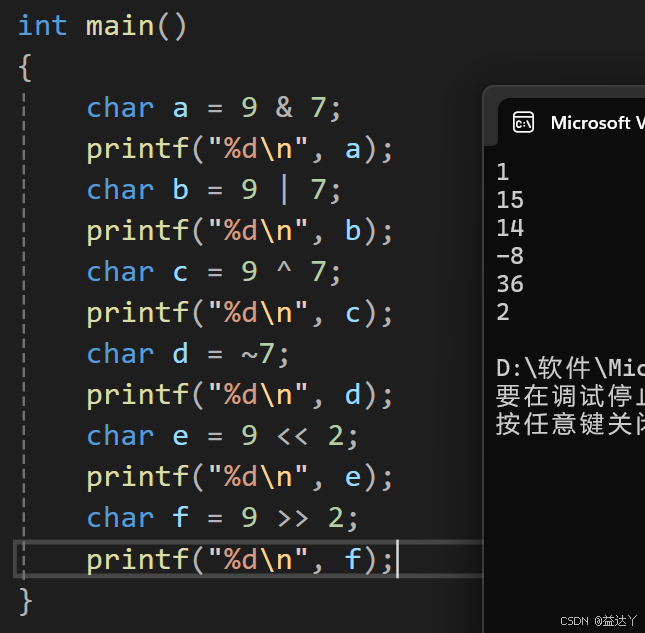Click the line 'printf("%d\n", a);'
The width and height of the screenshot is (645, 633).
pyautogui.click(x=240, y=149)
